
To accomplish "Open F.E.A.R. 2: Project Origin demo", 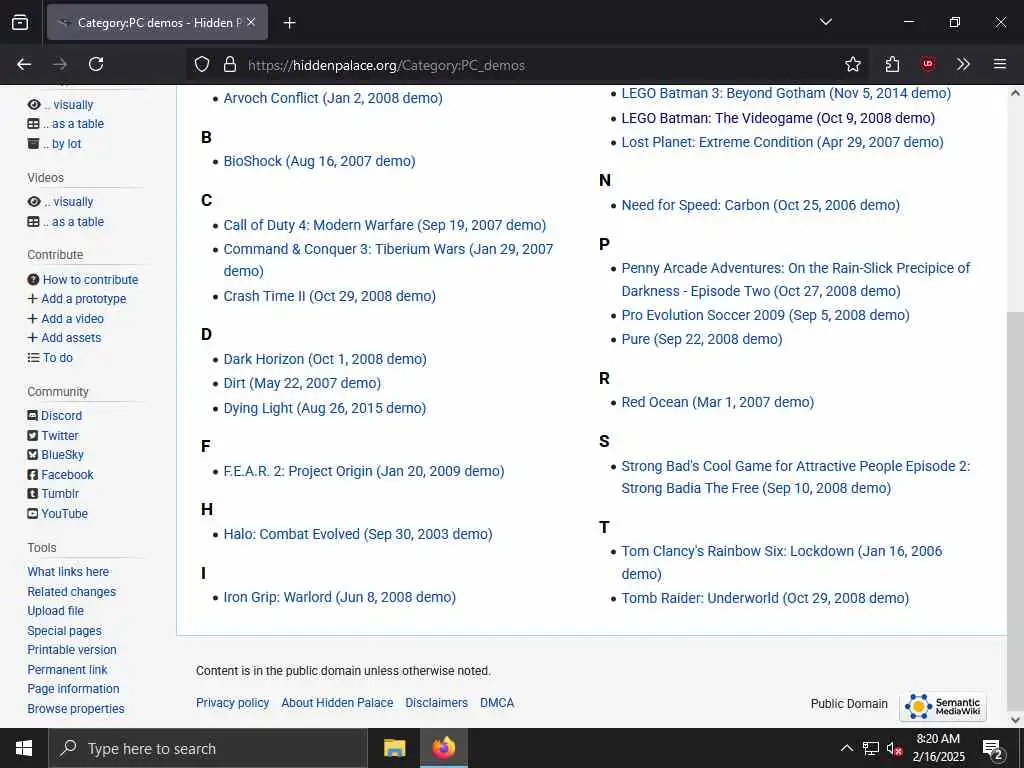I will tap(364, 472).
